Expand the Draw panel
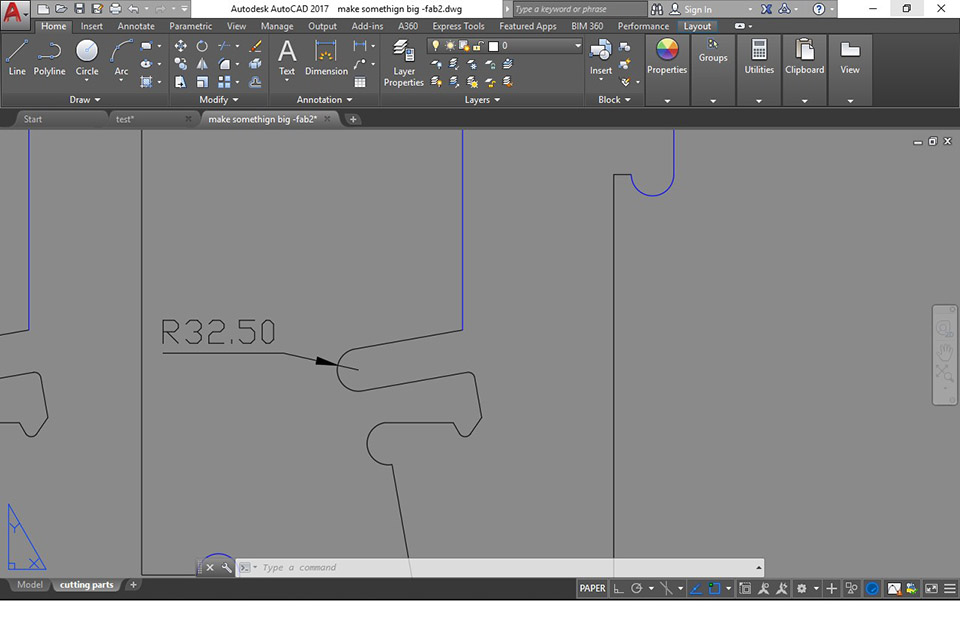This screenshot has width=960, height=620. pyautogui.click(x=84, y=99)
